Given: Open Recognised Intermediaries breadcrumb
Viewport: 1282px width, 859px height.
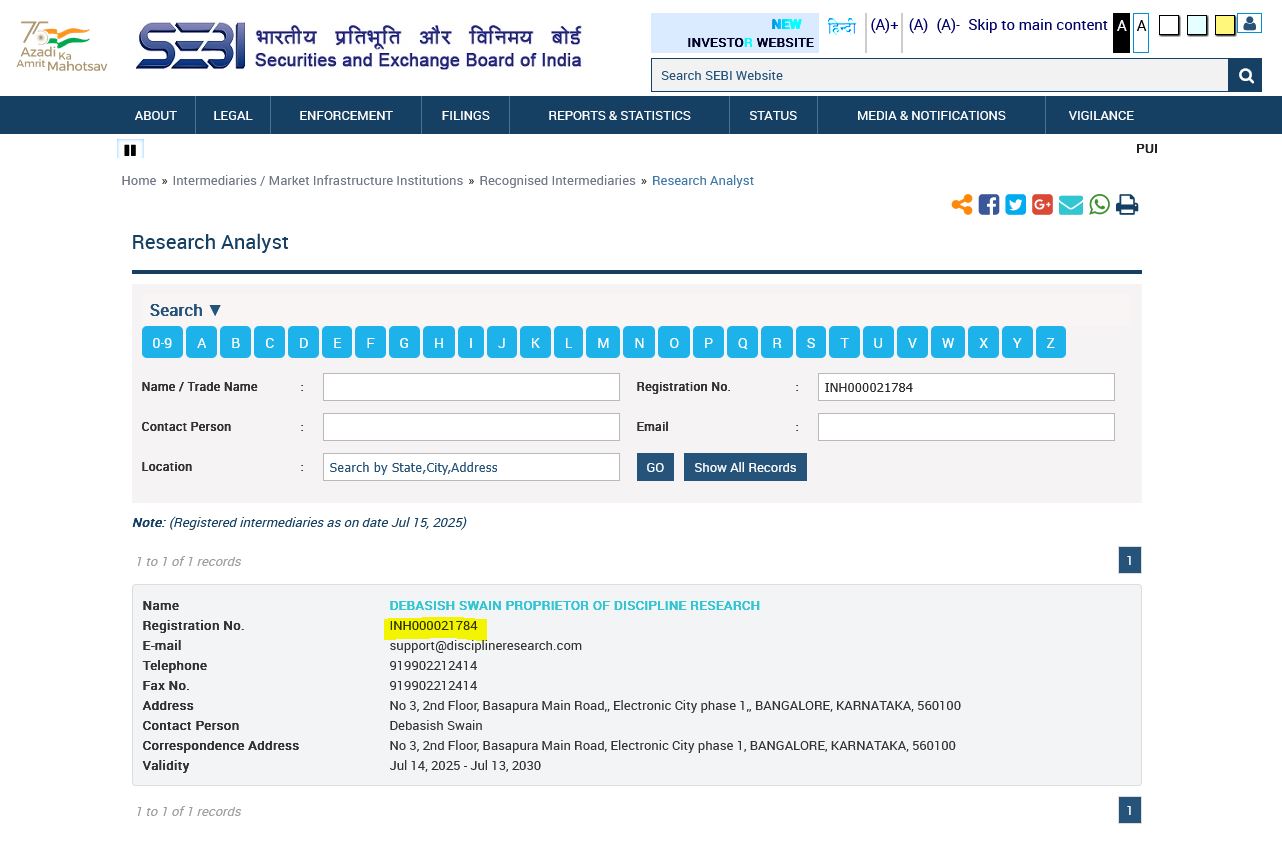Looking at the screenshot, I should pyautogui.click(x=557, y=181).
